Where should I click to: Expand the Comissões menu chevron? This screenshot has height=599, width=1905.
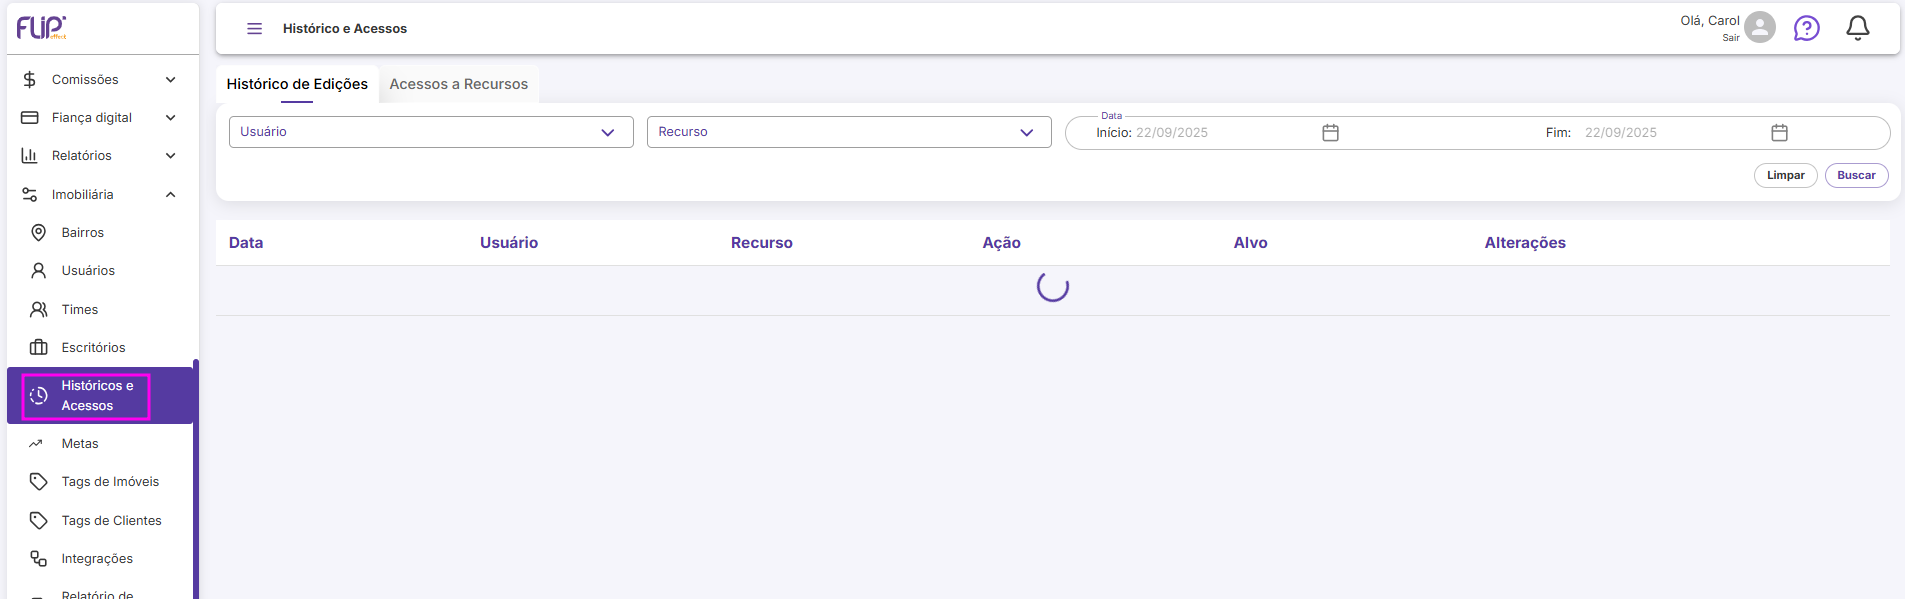click(x=171, y=80)
